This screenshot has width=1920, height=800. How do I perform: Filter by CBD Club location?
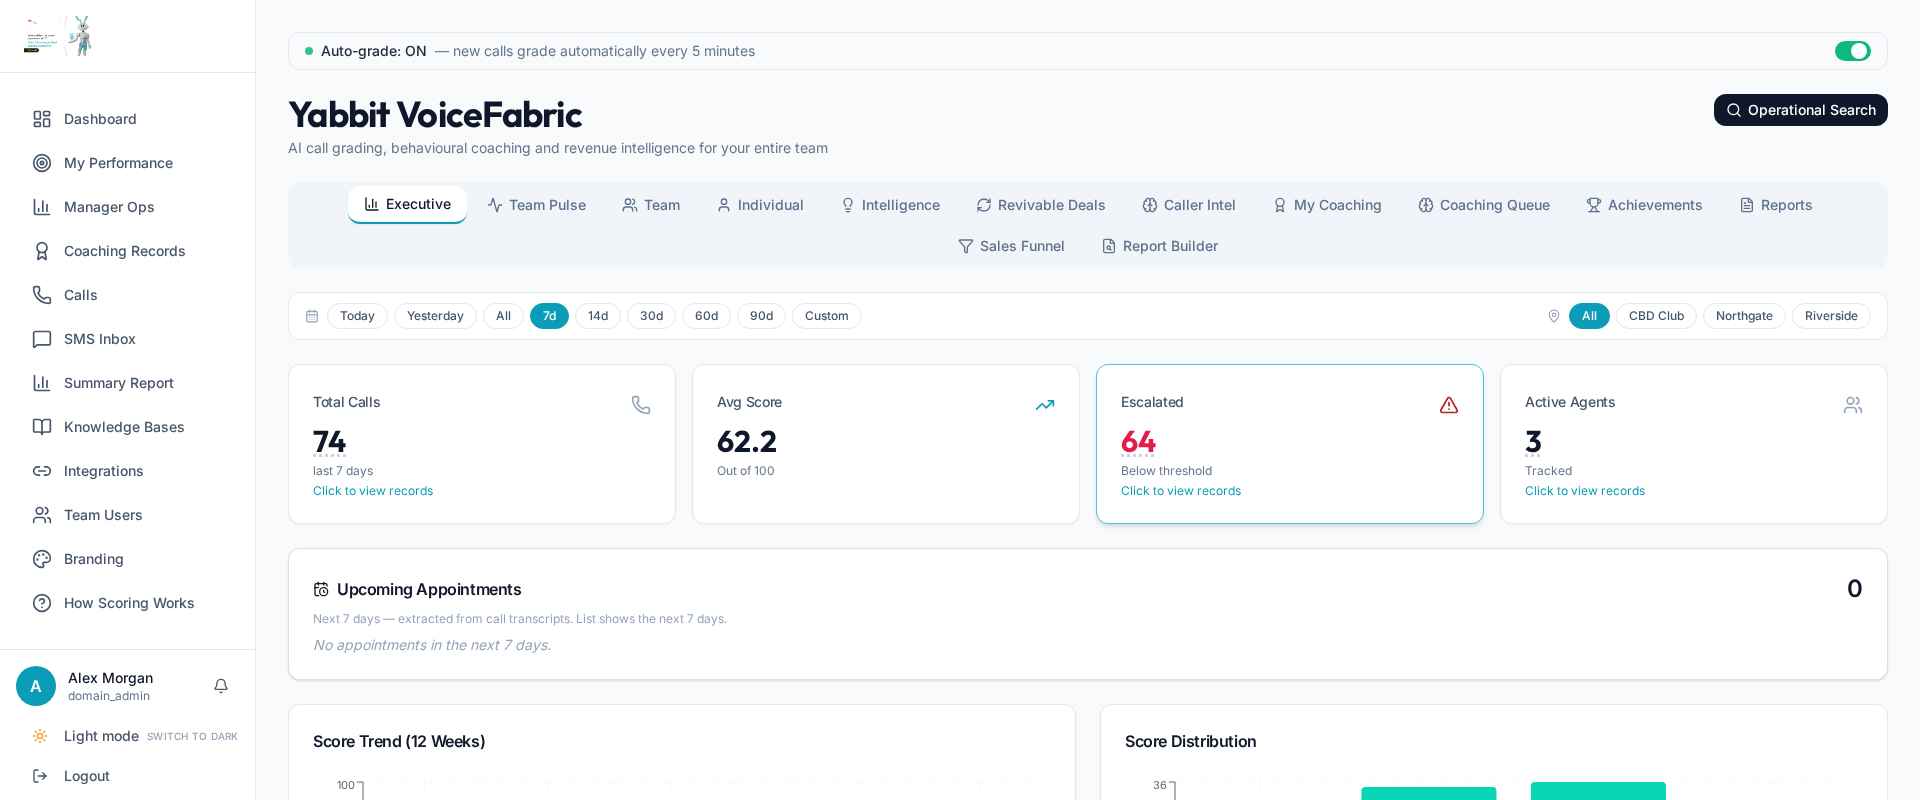tap(1656, 316)
